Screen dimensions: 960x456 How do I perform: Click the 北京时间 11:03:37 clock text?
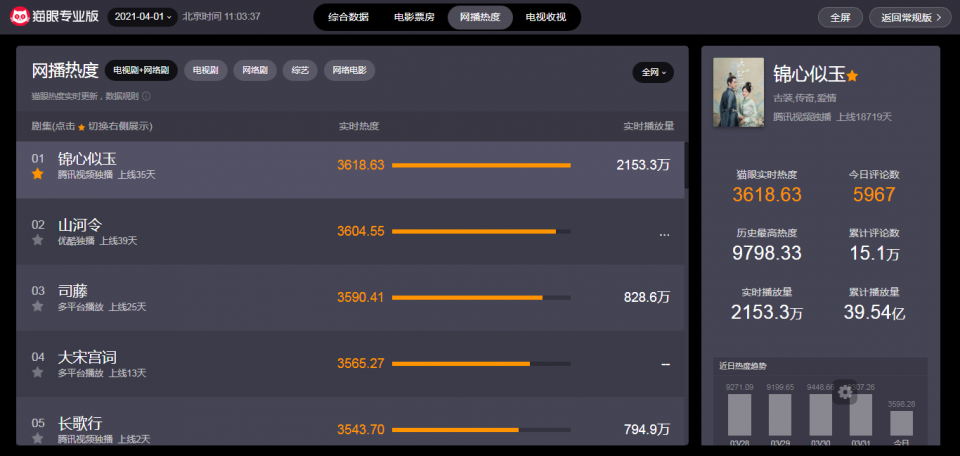[221, 17]
